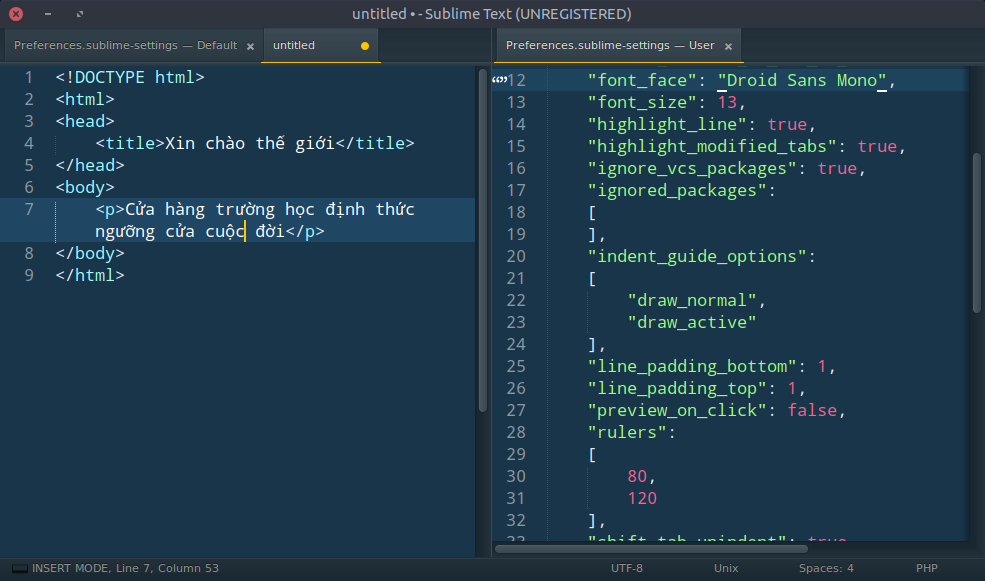Click the opening <body> tag on line 6

click(85, 187)
